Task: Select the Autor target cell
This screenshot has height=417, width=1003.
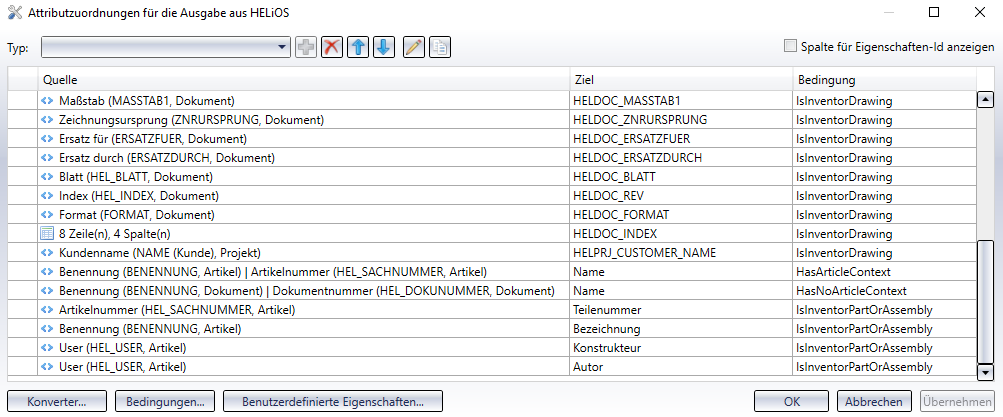Action: click(681, 367)
